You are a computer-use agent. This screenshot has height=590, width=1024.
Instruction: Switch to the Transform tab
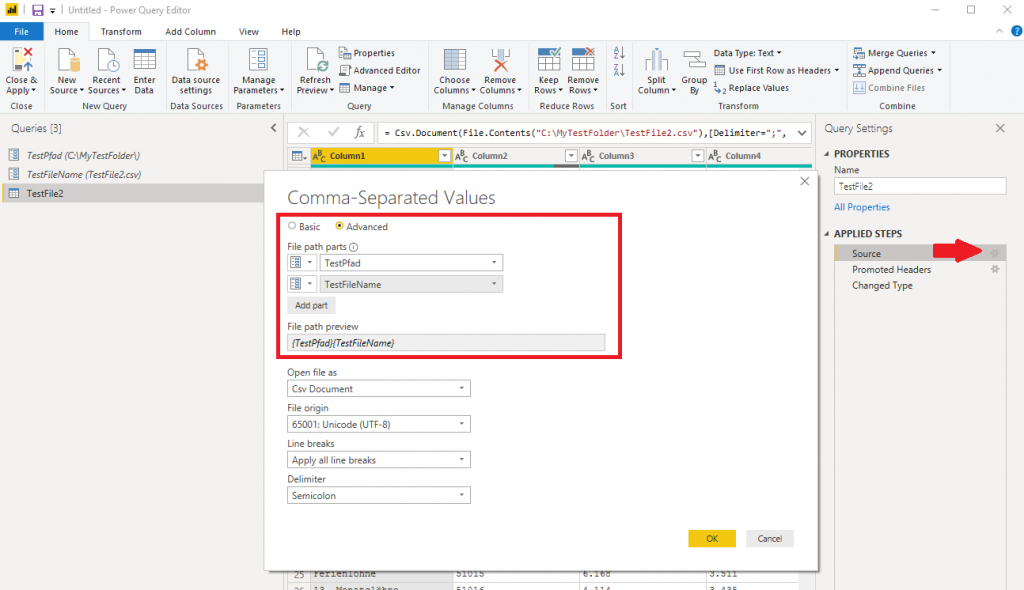[121, 31]
